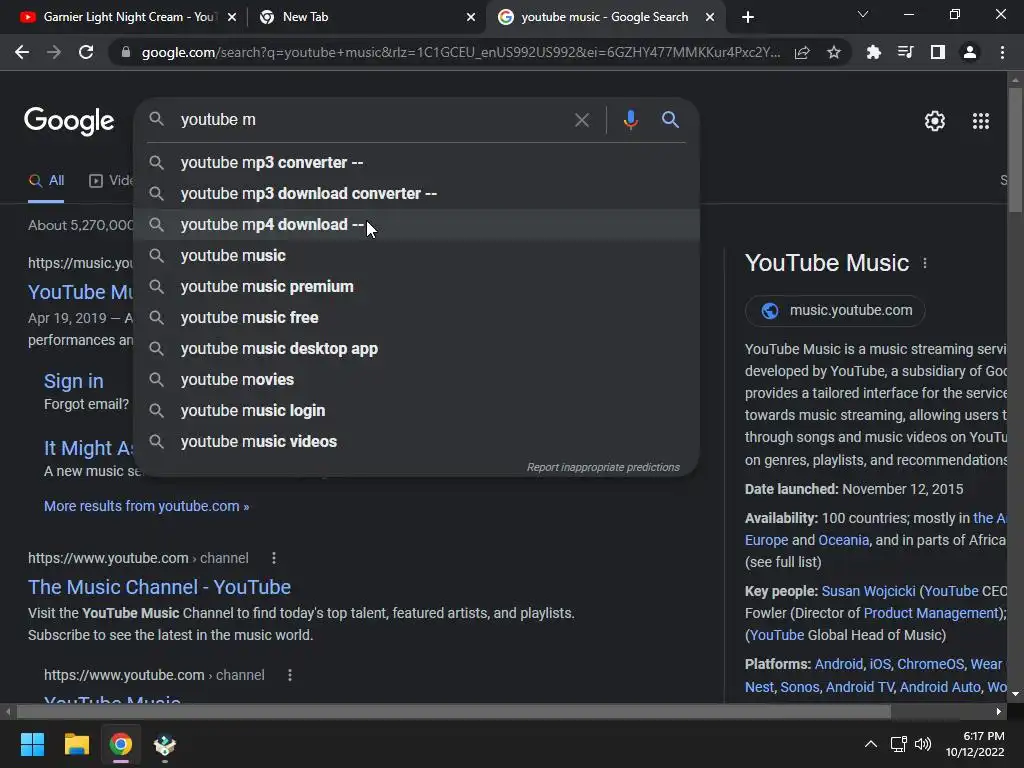Click Report inappropriate predictions
The width and height of the screenshot is (1024, 768).
coord(603,467)
